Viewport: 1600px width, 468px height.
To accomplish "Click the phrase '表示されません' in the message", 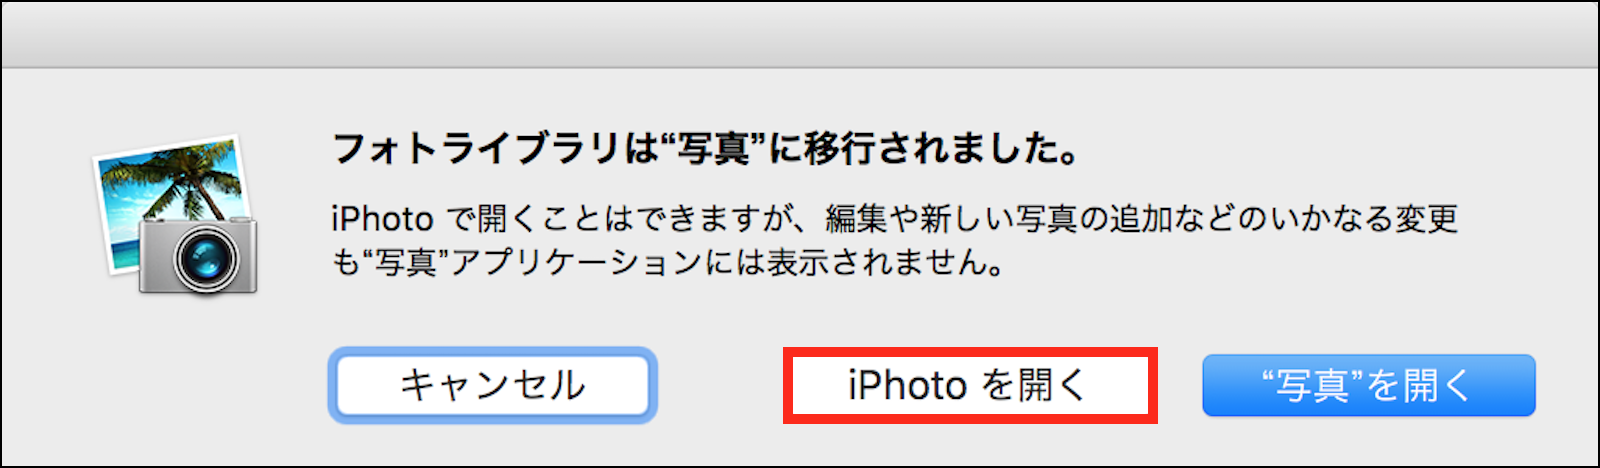I will tap(875, 262).
